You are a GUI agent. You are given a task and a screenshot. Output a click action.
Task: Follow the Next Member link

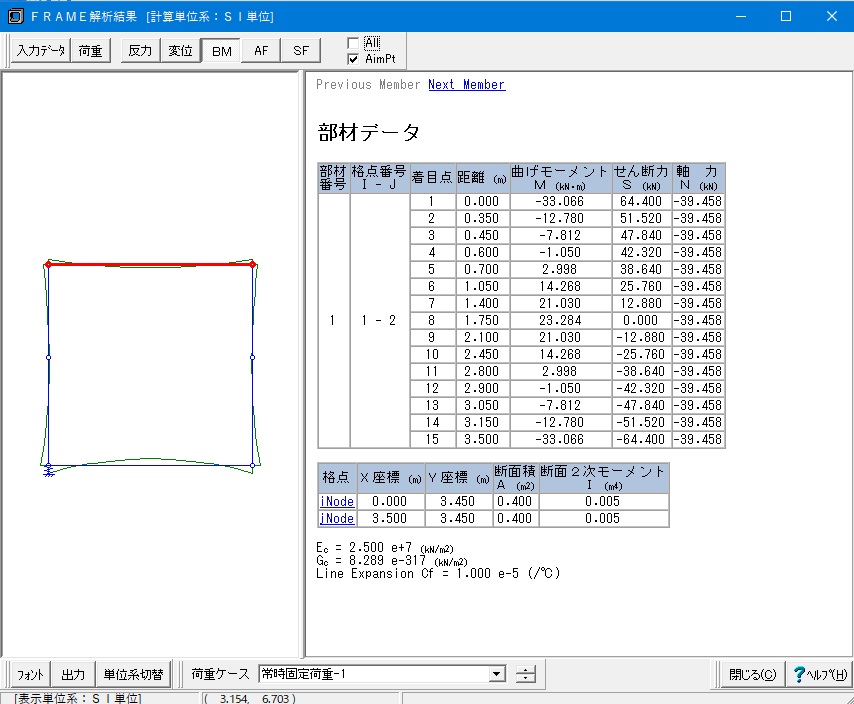[x=466, y=85]
